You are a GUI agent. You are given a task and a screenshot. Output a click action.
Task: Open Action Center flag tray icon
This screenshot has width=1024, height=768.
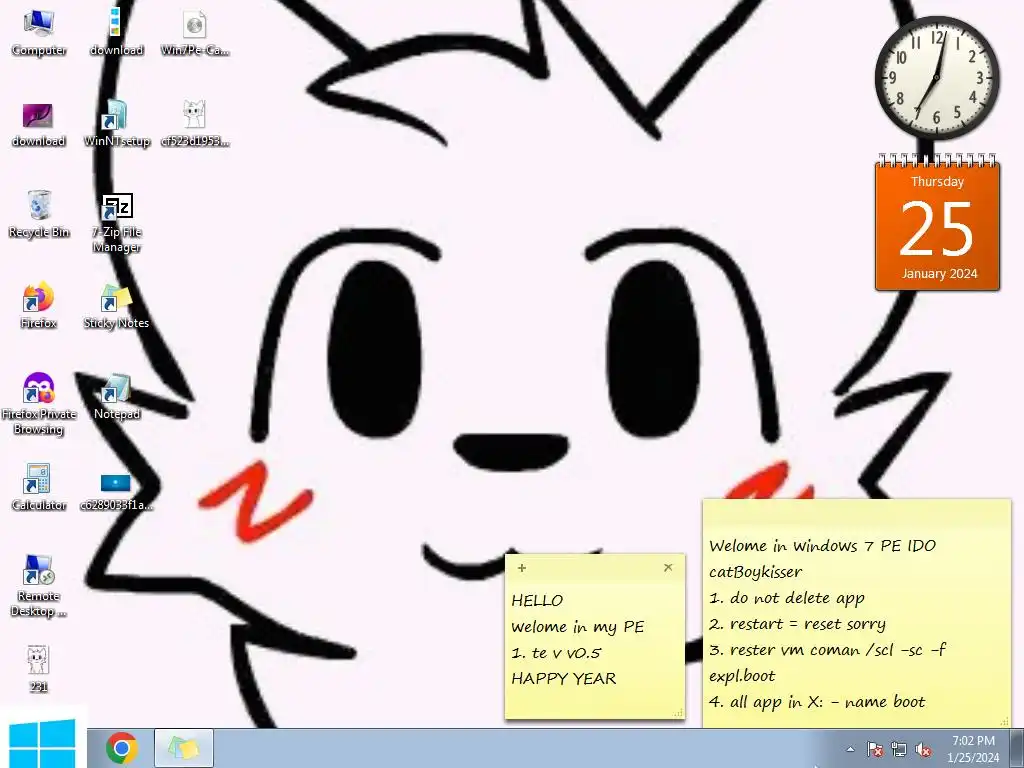[x=874, y=749]
